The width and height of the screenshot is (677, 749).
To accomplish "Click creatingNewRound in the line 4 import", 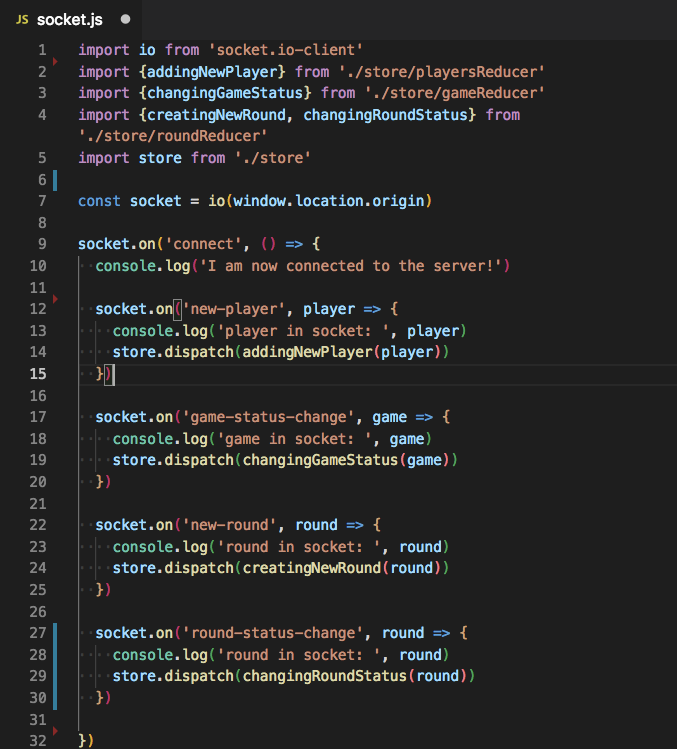I will (x=216, y=115).
